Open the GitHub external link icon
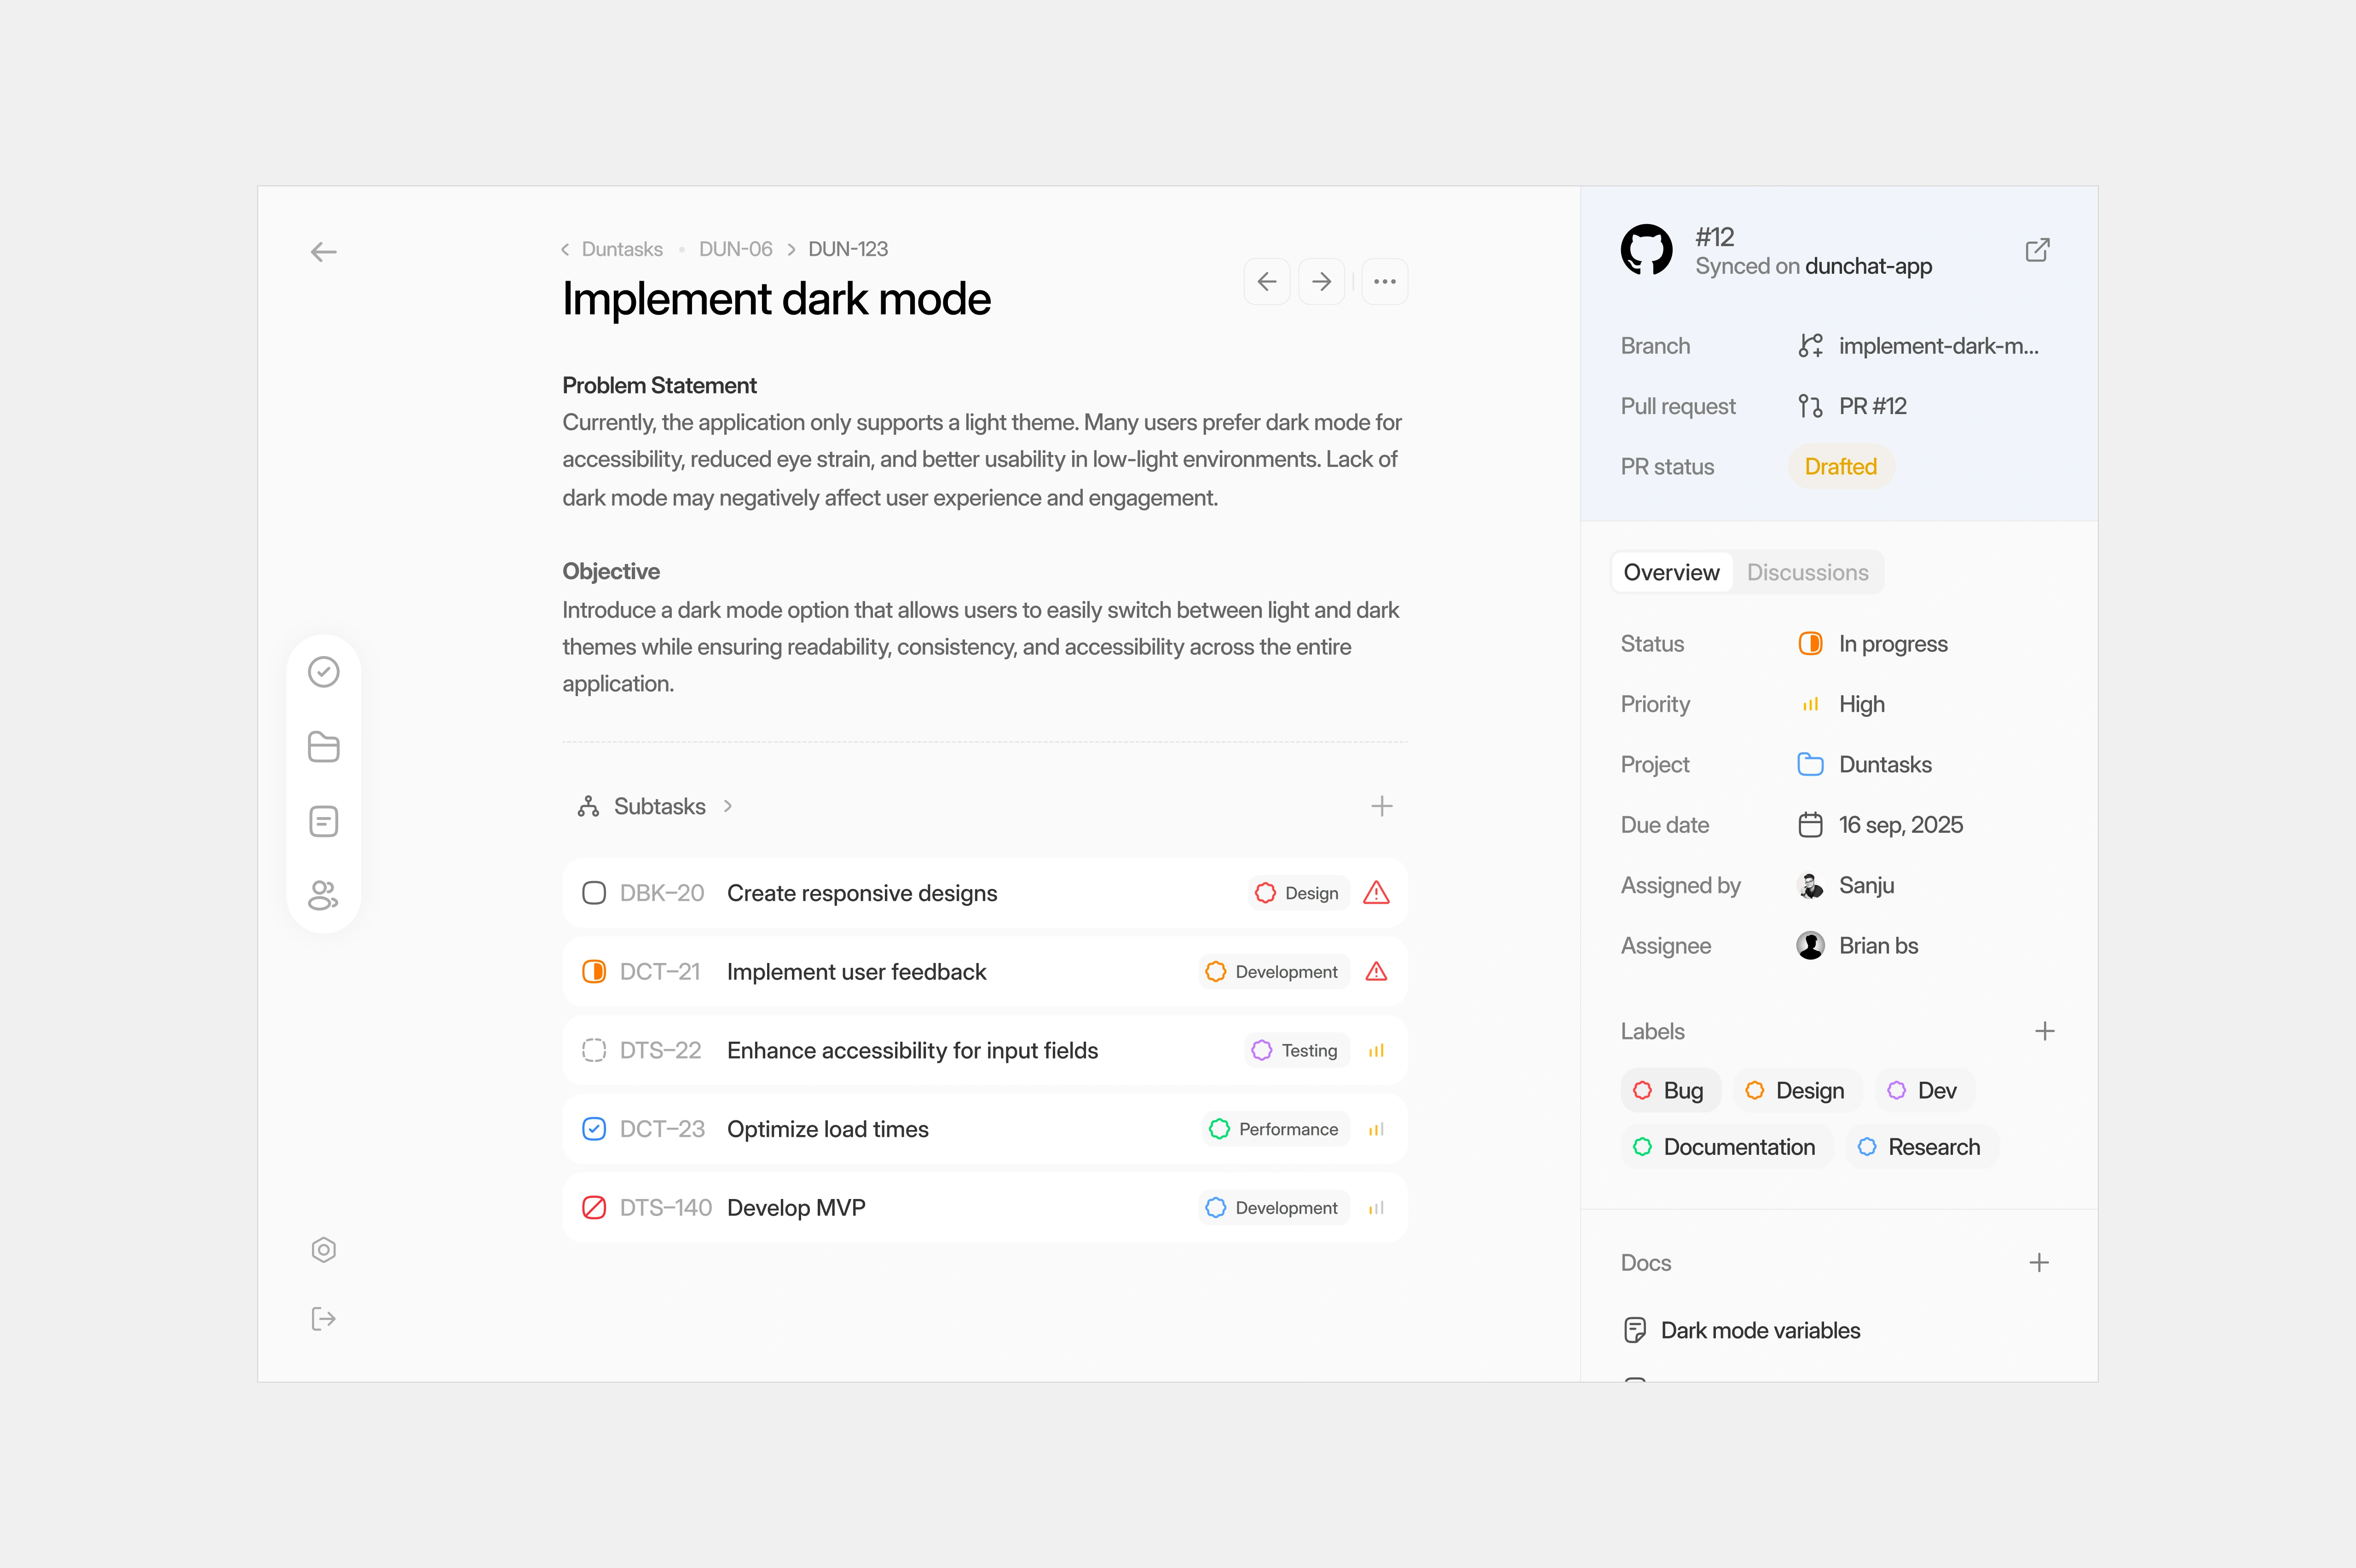The height and width of the screenshot is (1568, 2356). 2037,250
